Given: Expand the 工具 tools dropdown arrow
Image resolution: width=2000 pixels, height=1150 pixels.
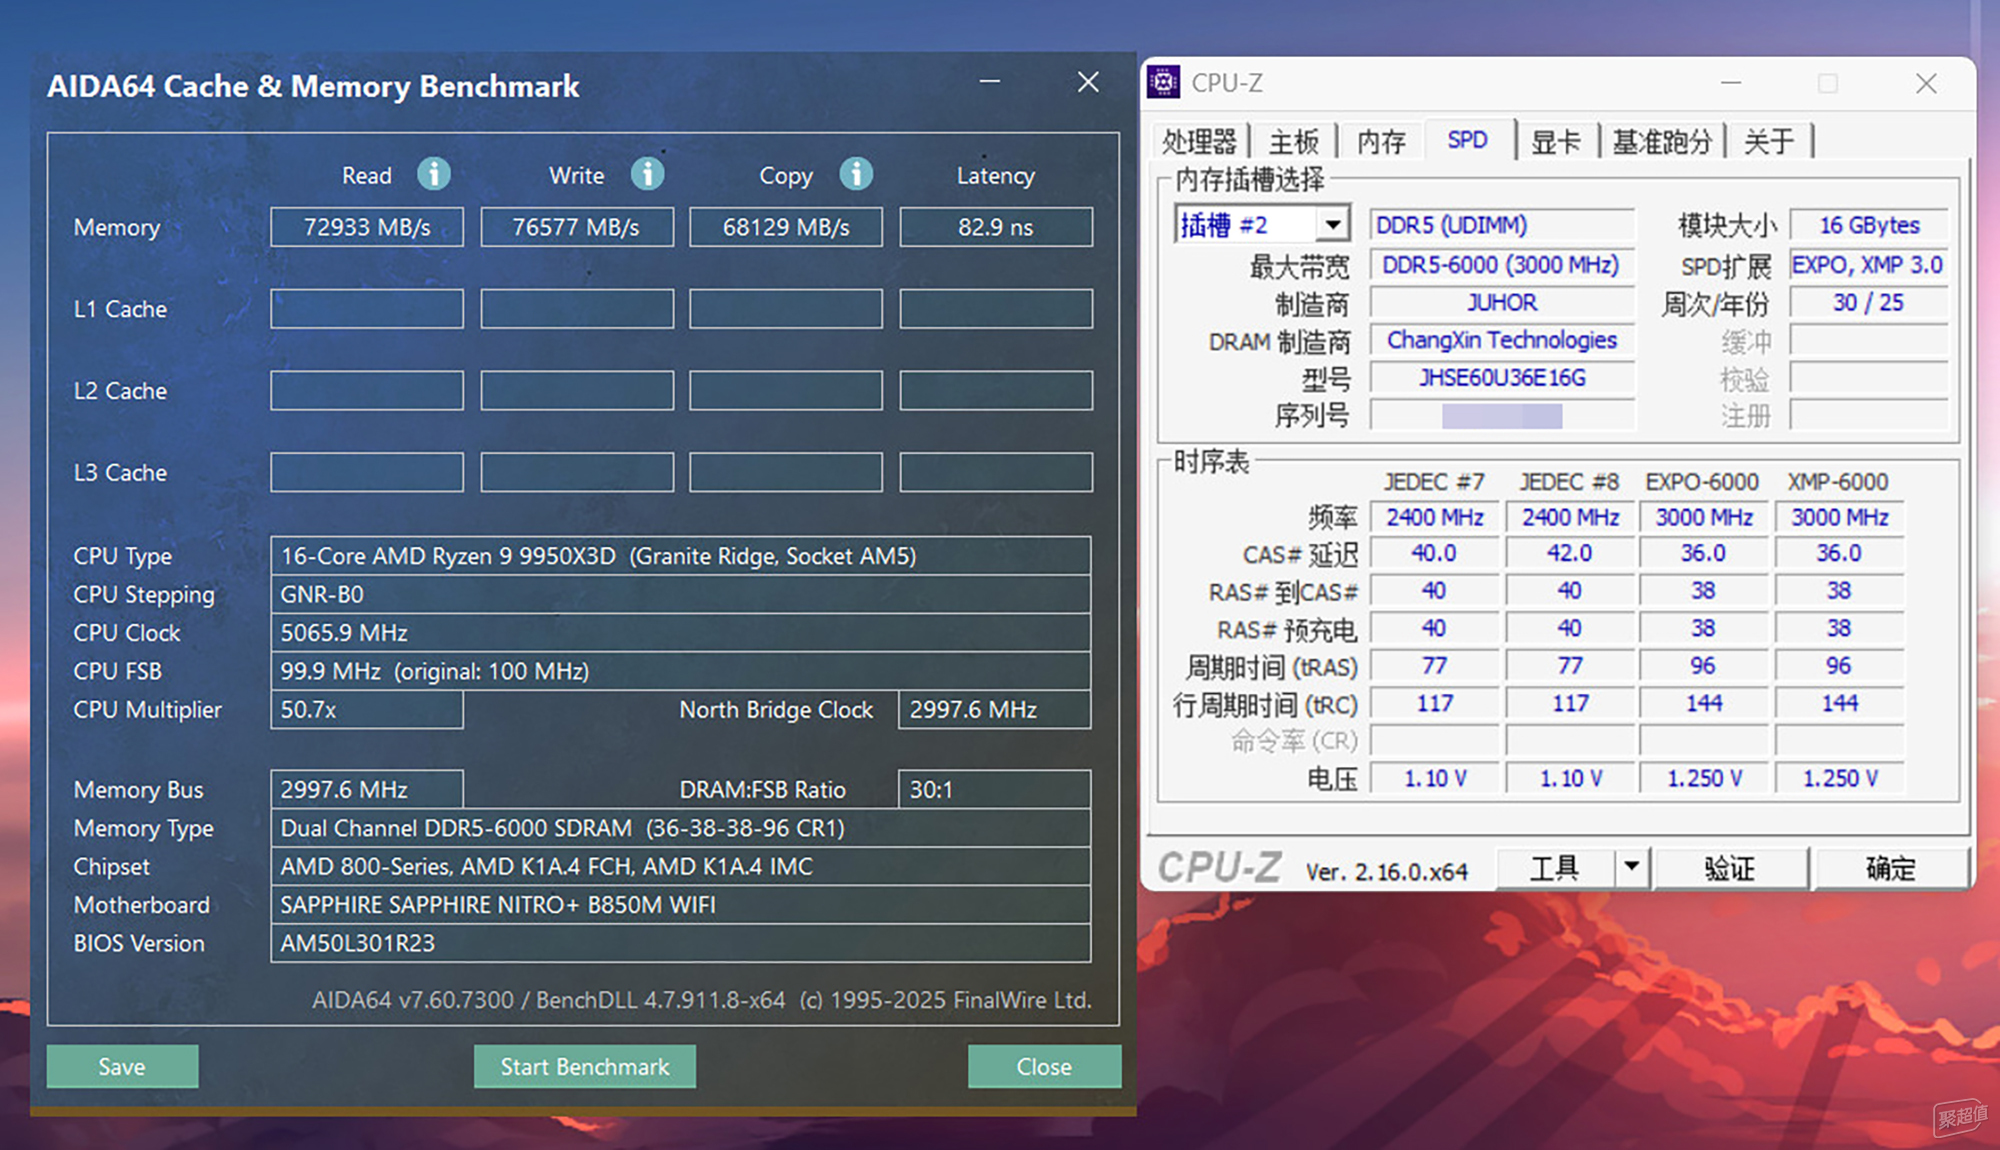Looking at the screenshot, I should tap(1631, 866).
